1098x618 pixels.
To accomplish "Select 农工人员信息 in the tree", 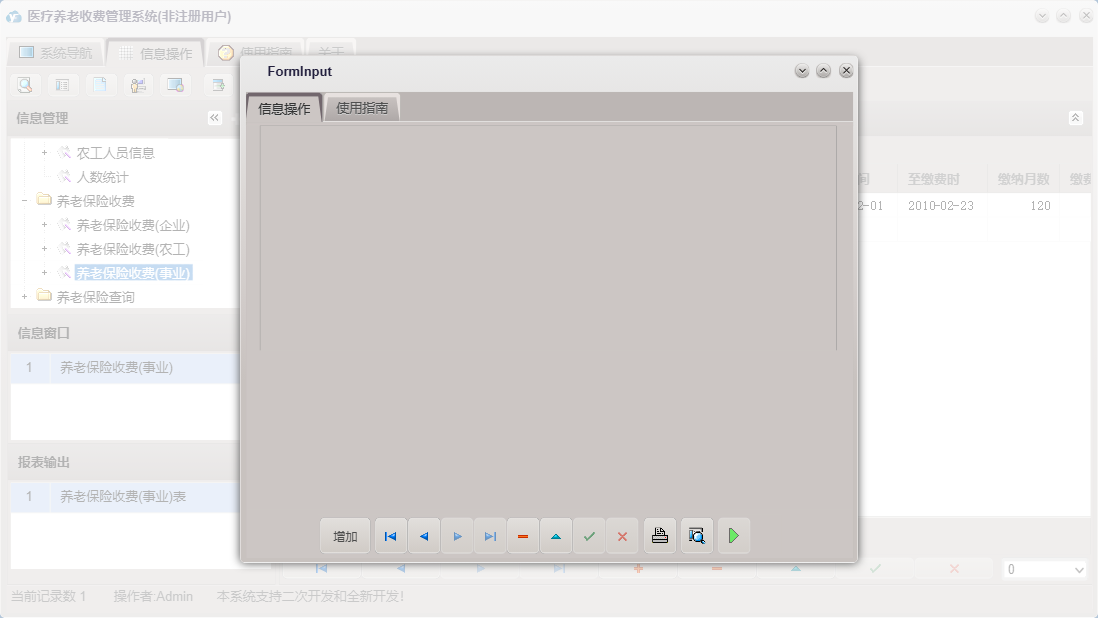I will (x=116, y=153).
